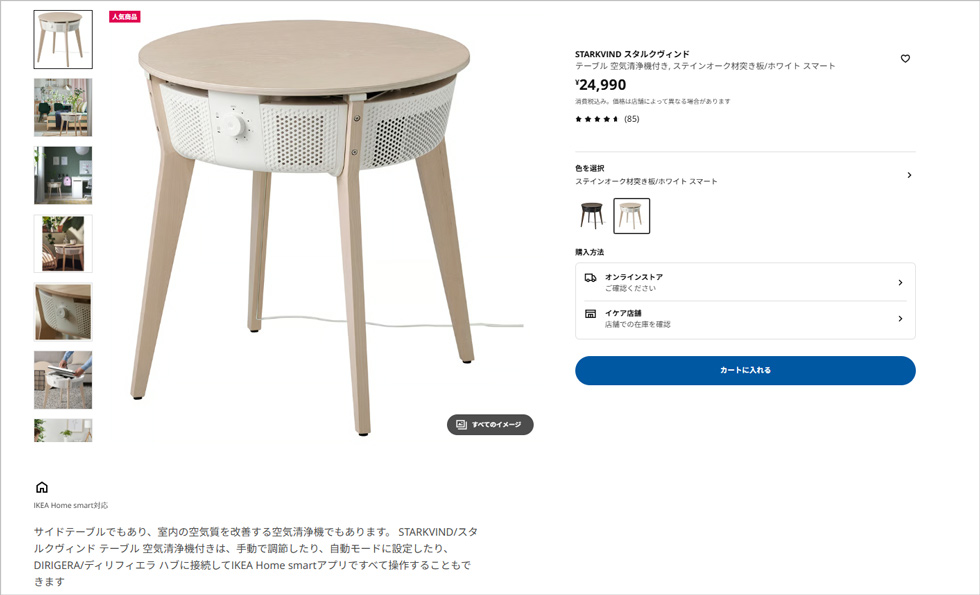This screenshot has width=980, height=595.
Task: Open すべてのイメージ to view all images
Action: [x=490, y=424]
